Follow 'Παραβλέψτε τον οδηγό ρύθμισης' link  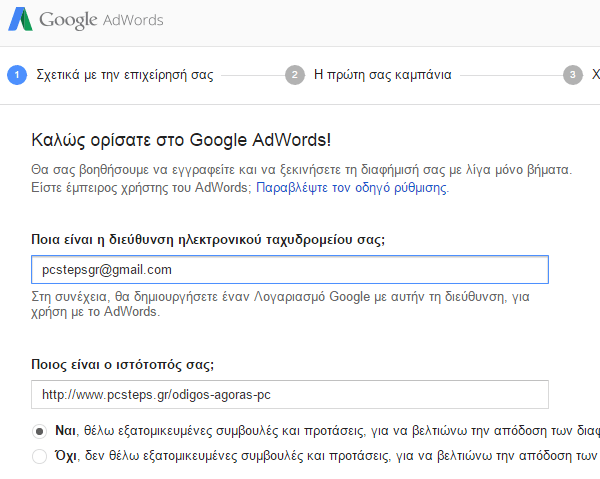pyautogui.click(x=351, y=188)
